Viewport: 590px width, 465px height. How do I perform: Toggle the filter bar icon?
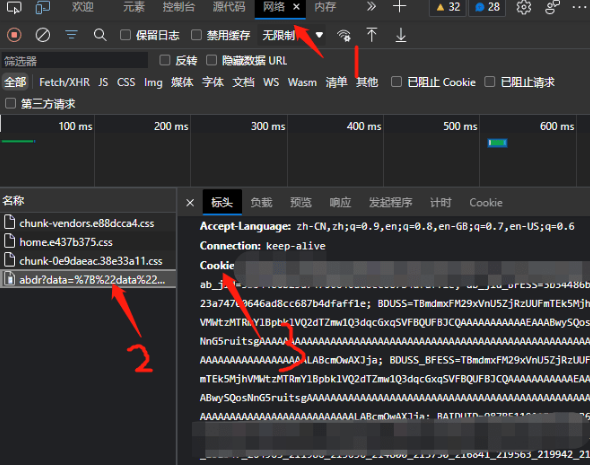pyautogui.click(x=71, y=35)
